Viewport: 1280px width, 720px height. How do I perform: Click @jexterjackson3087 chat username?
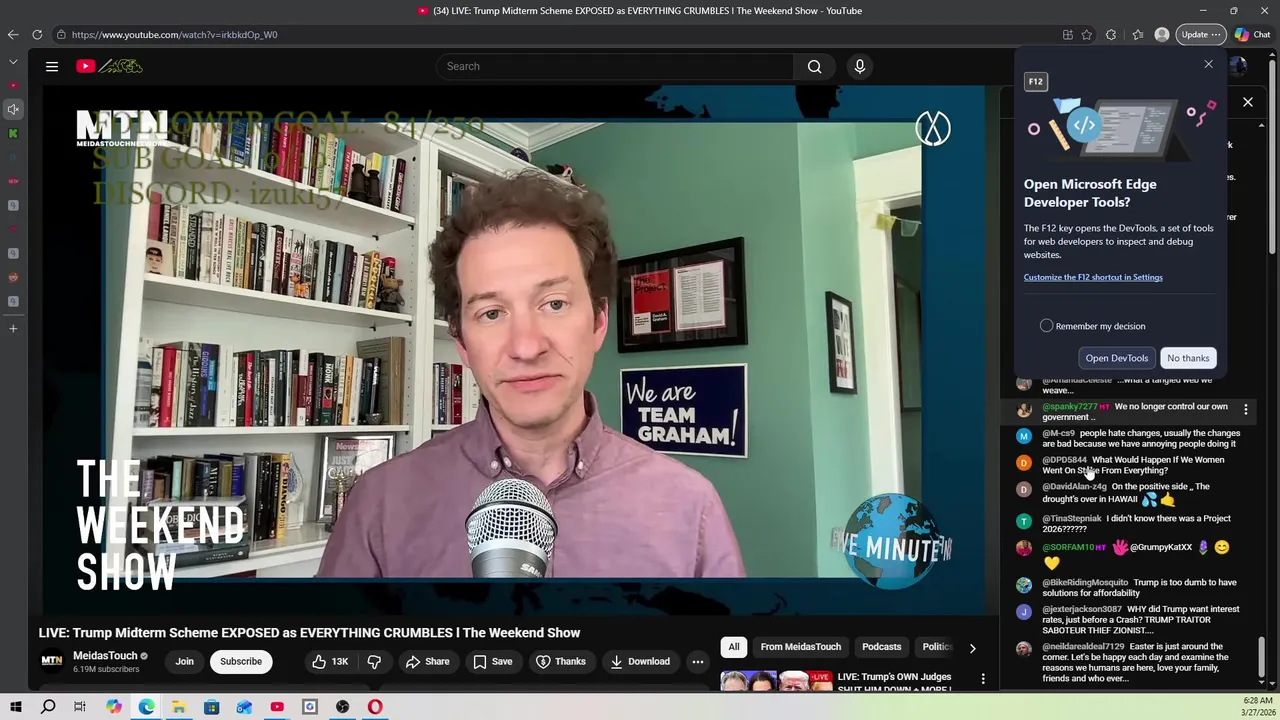click(1082, 609)
